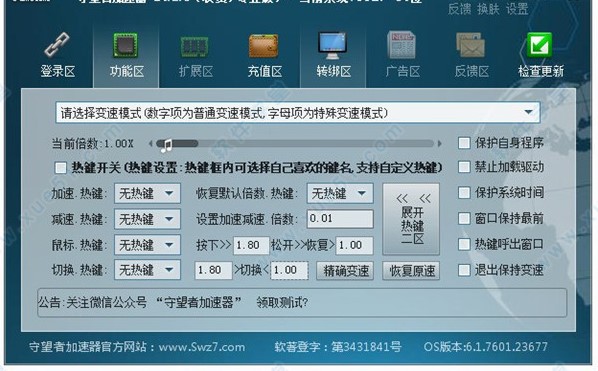
Task: Click the 公告 announcement text
Action: click(172, 303)
